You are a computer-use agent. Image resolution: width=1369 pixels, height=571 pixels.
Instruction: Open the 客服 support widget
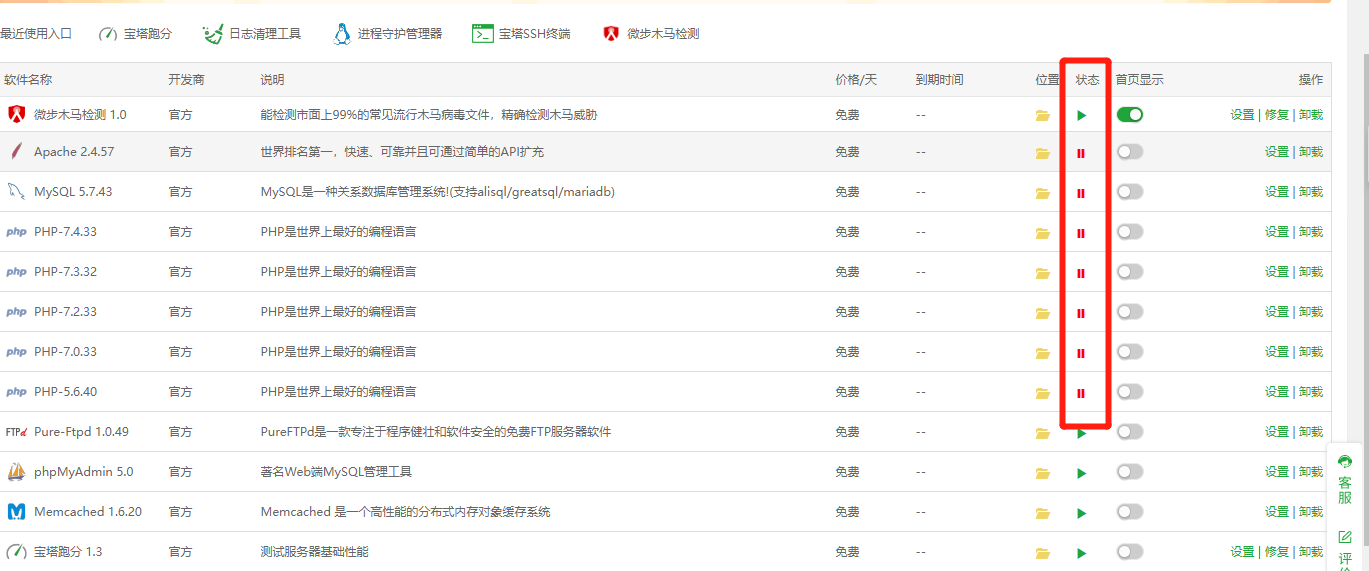pos(1345,479)
